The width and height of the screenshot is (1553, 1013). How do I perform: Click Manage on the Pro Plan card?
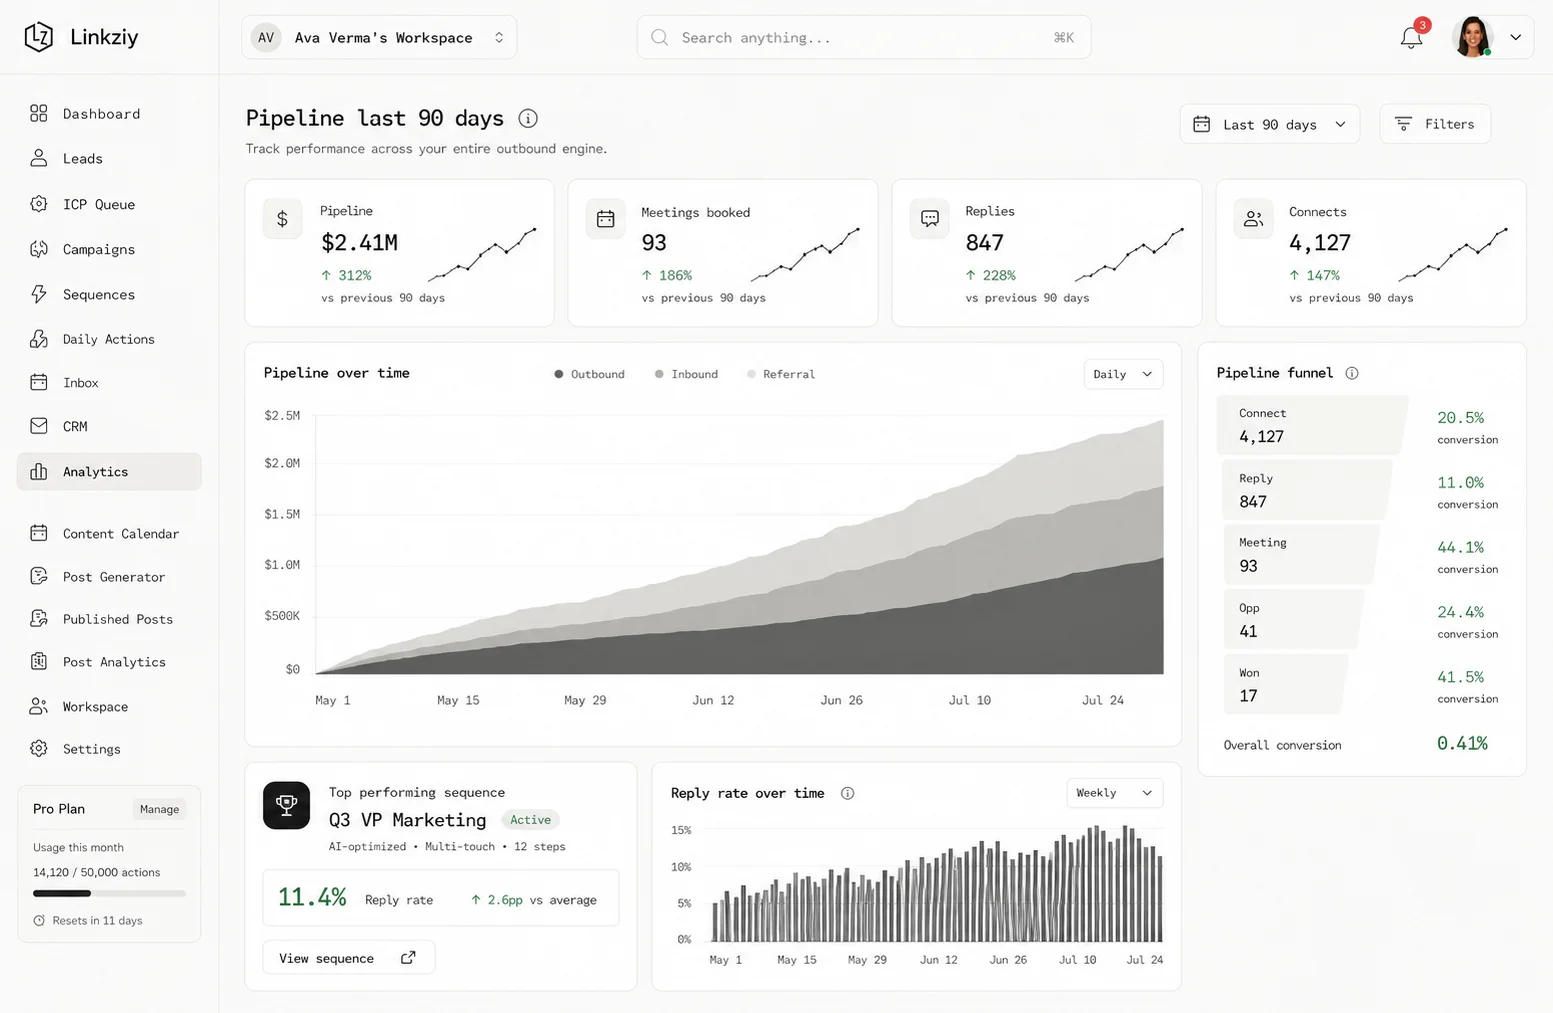tap(159, 809)
